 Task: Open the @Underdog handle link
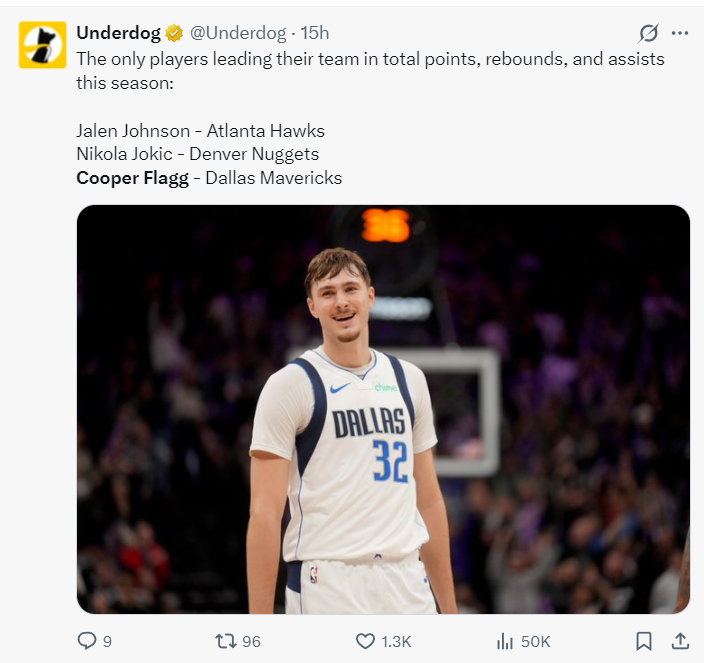click(237, 33)
